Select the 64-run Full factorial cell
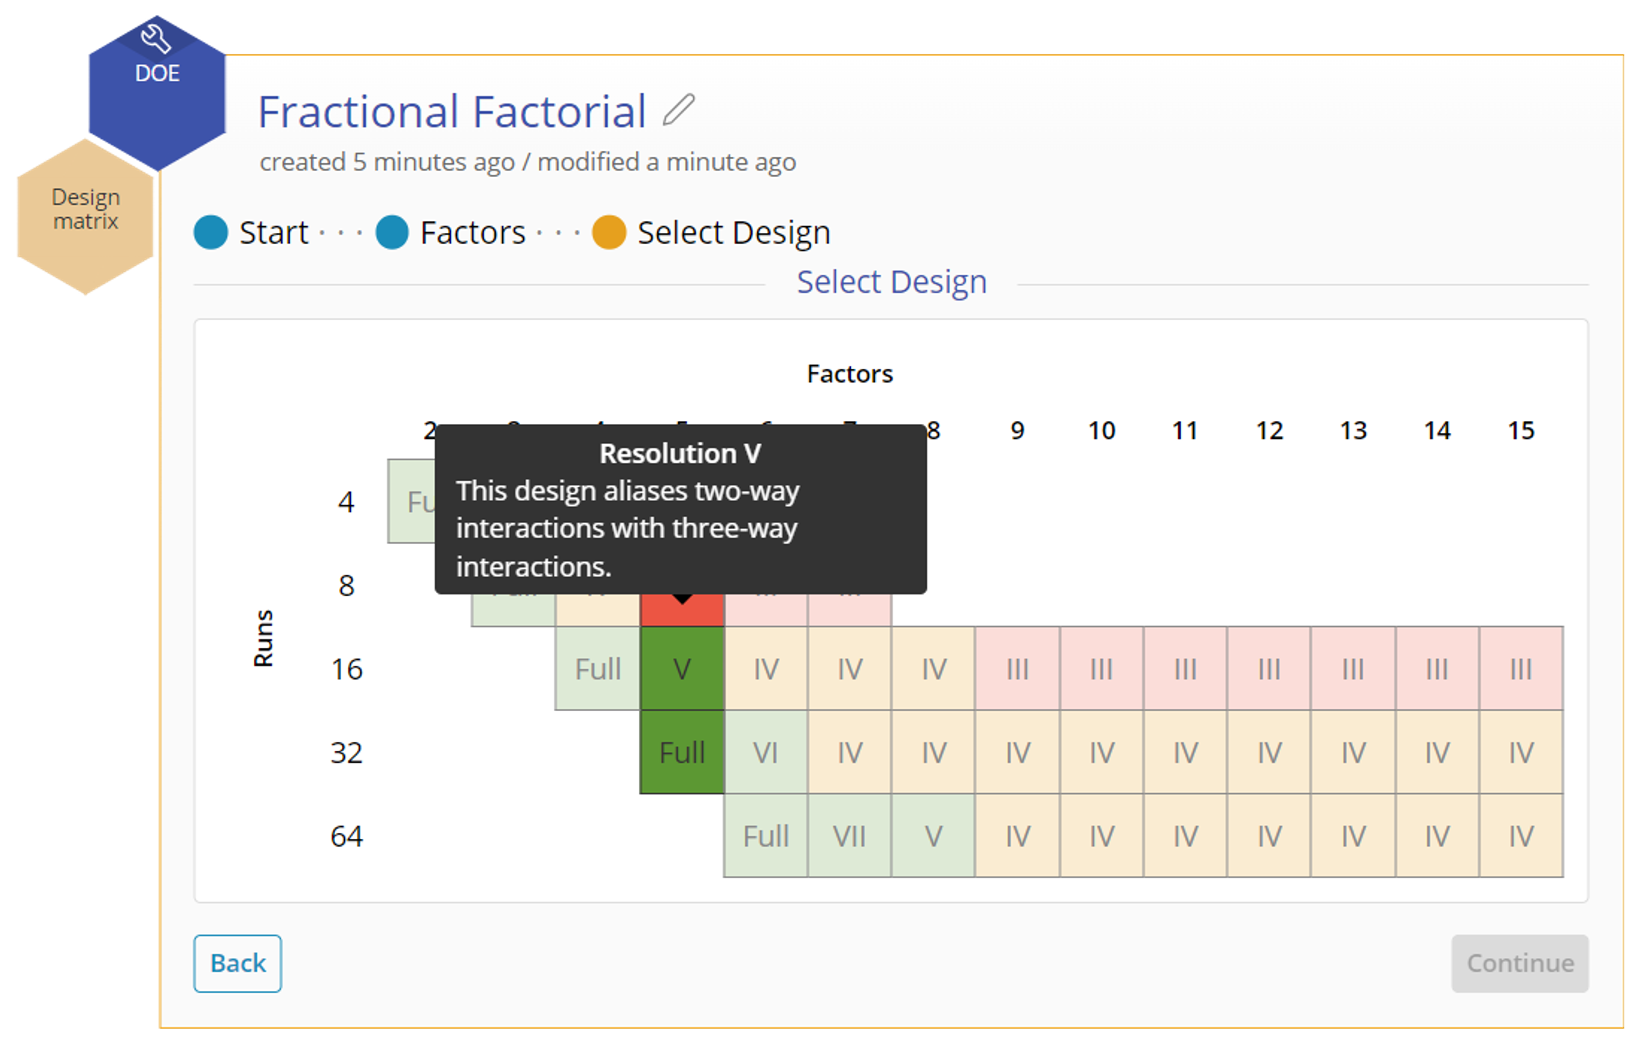Image resolution: width=1637 pixels, height=1040 pixels. pos(766,836)
